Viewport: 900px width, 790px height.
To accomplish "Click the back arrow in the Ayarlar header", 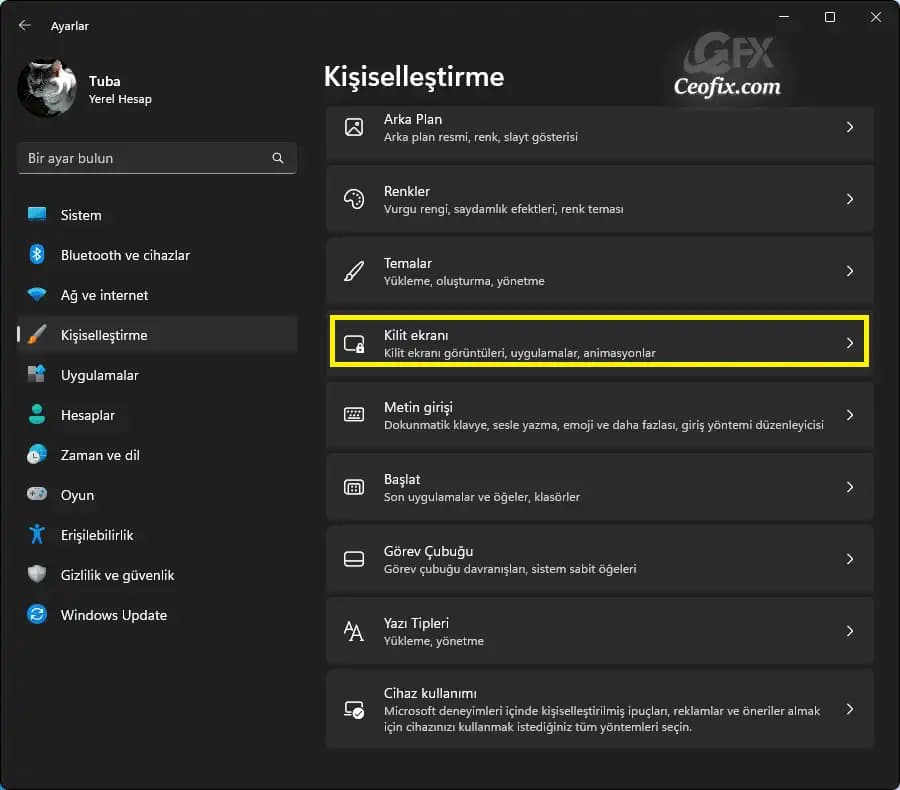I will 25,25.
